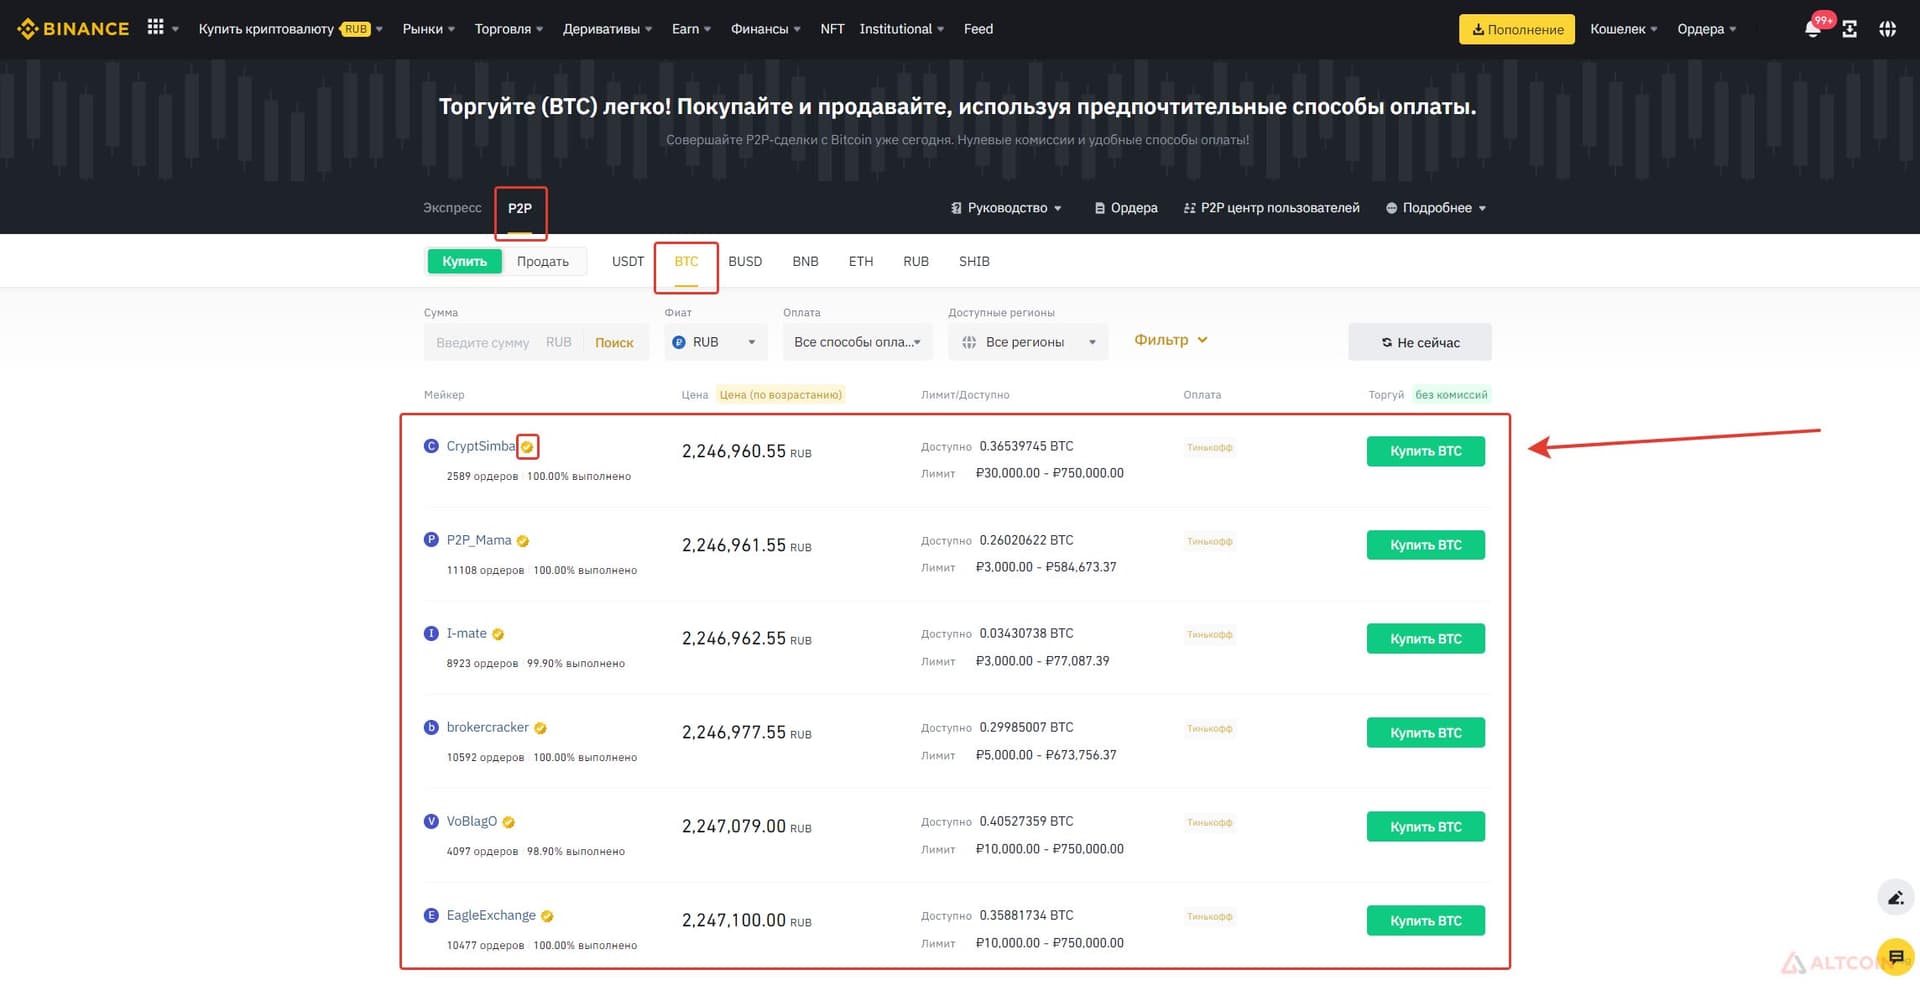
Task: Open the support chat bubble icon
Action: point(1895,957)
